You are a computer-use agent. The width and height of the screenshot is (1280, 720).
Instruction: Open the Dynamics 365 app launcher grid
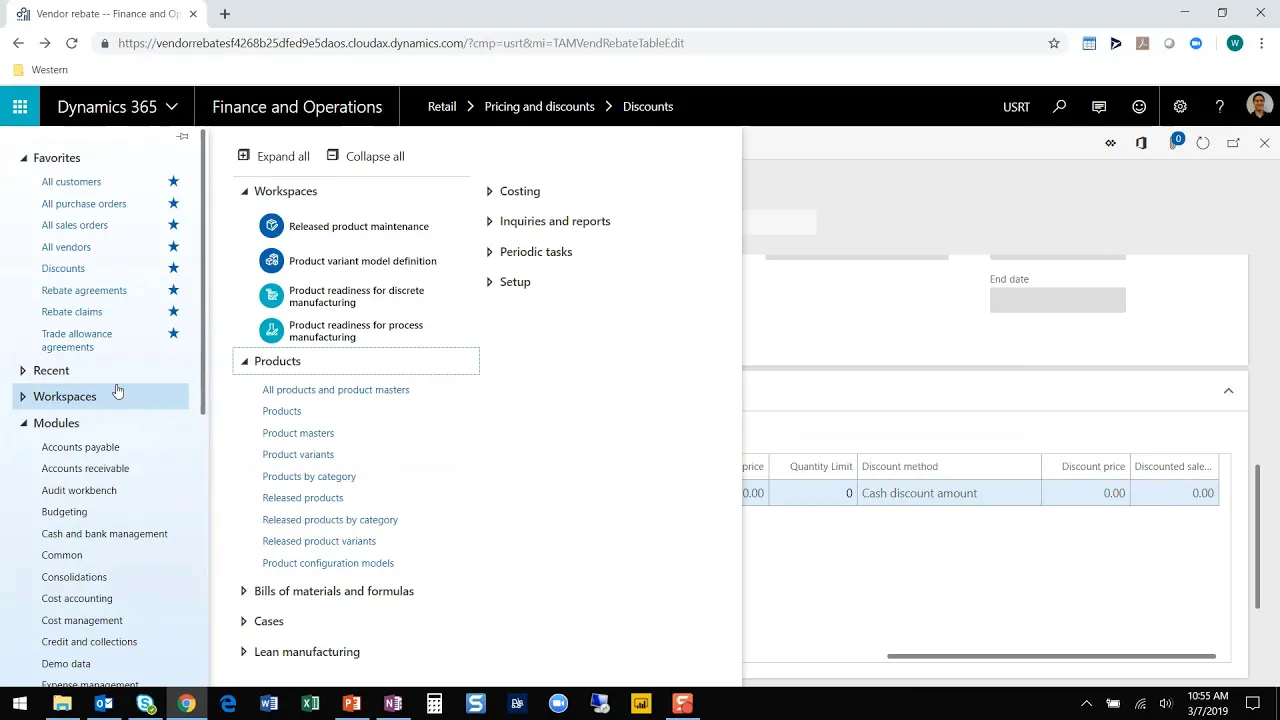20,107
